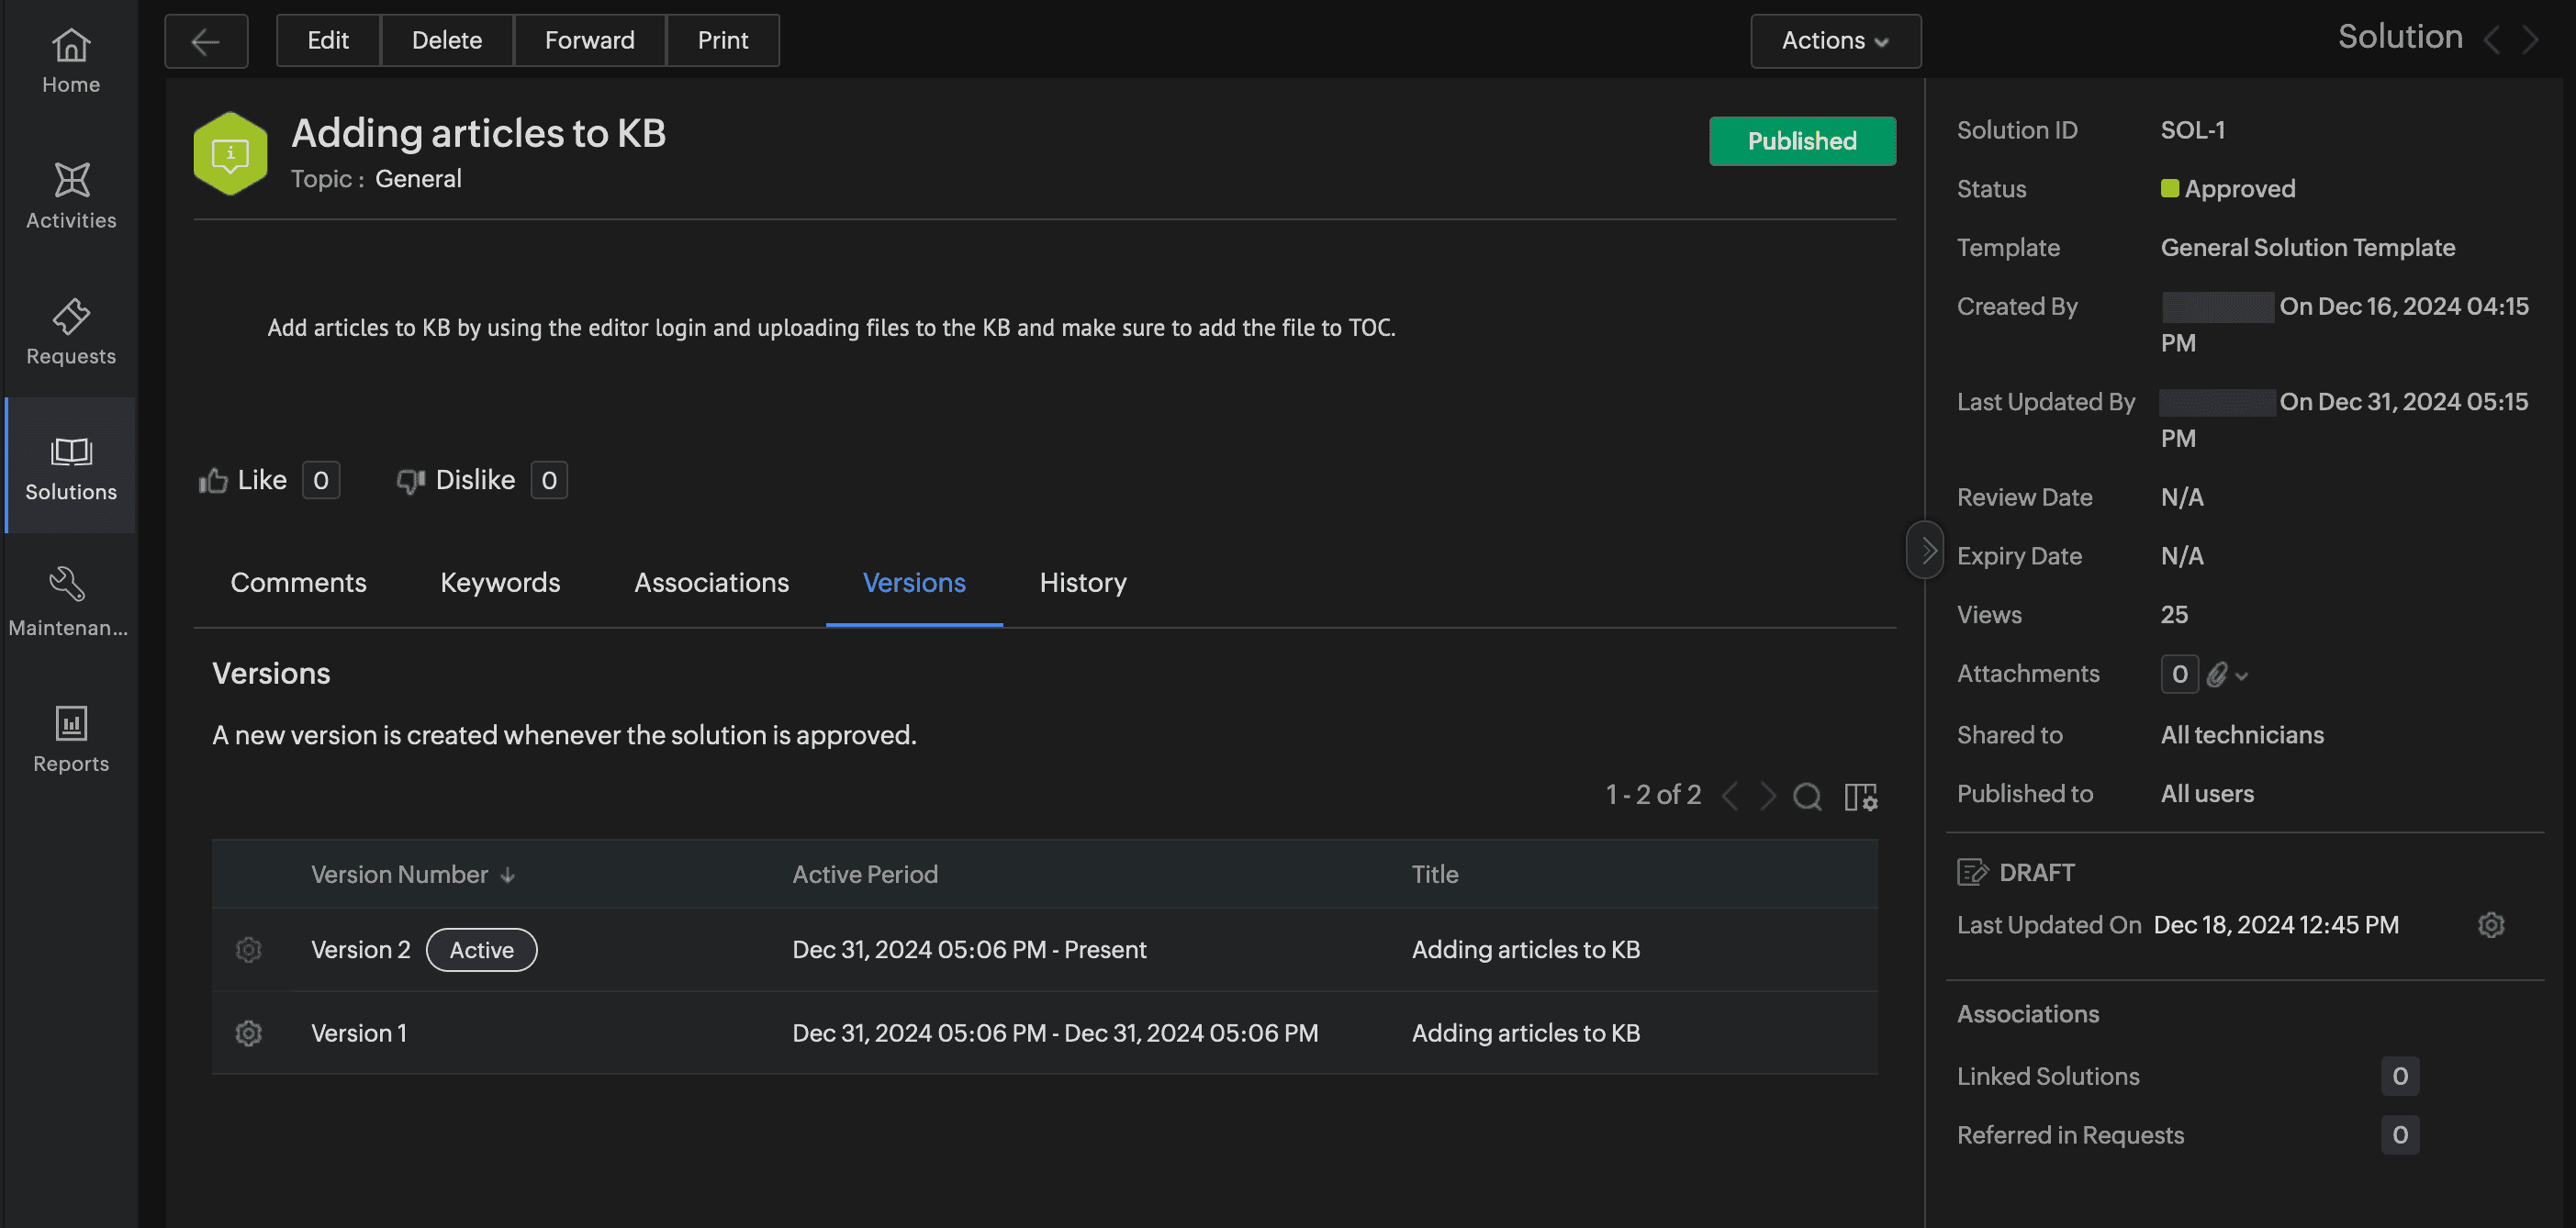Click the expand panel chevron icon
This screenshot has height=1228, width=2576.
tap(1925, 550)
